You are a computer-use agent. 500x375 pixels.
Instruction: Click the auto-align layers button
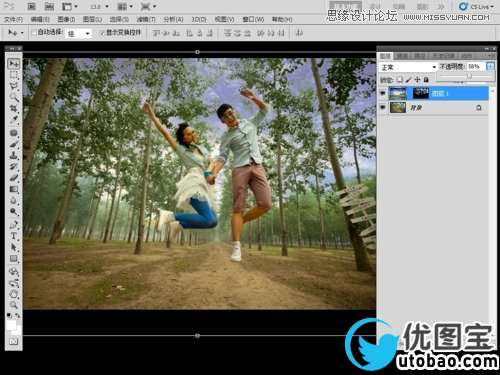299,33
